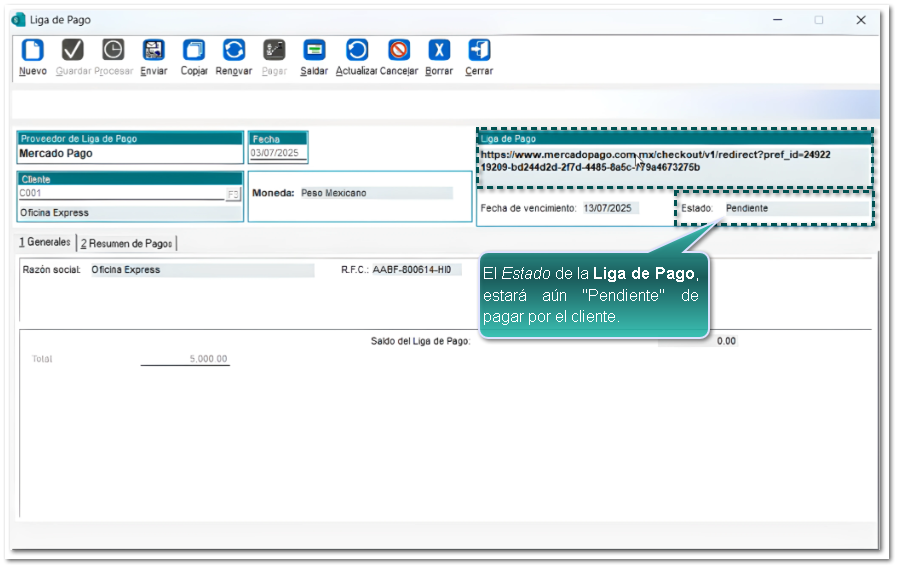
Task: Delete using the Borrar icon
Action: 439,51
